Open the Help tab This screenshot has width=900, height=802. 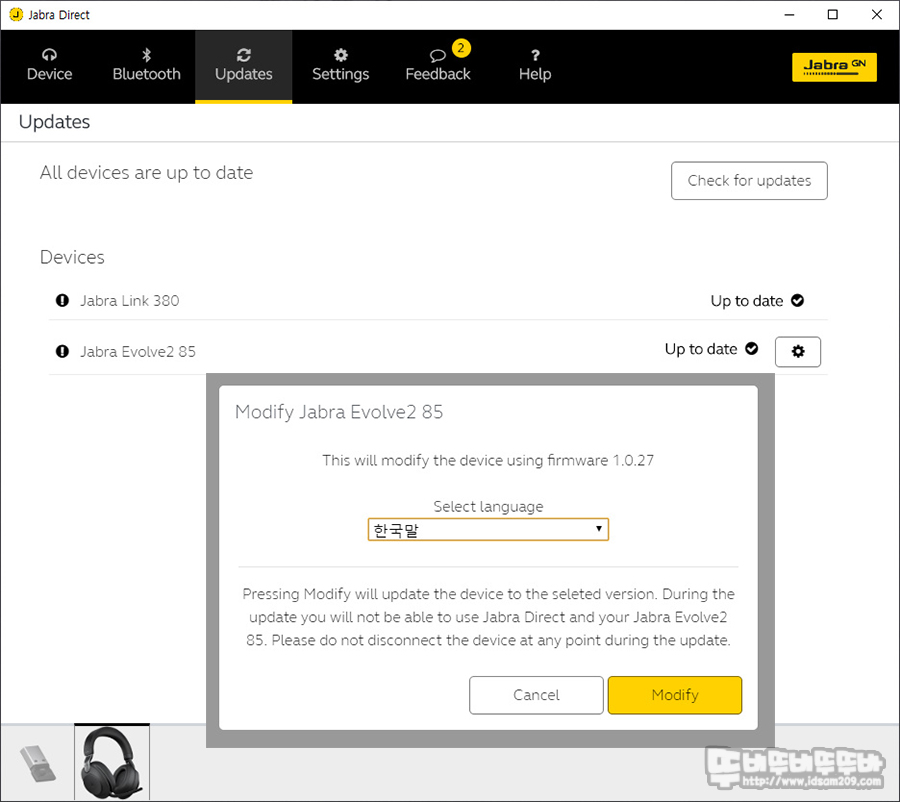click(535, 66)
